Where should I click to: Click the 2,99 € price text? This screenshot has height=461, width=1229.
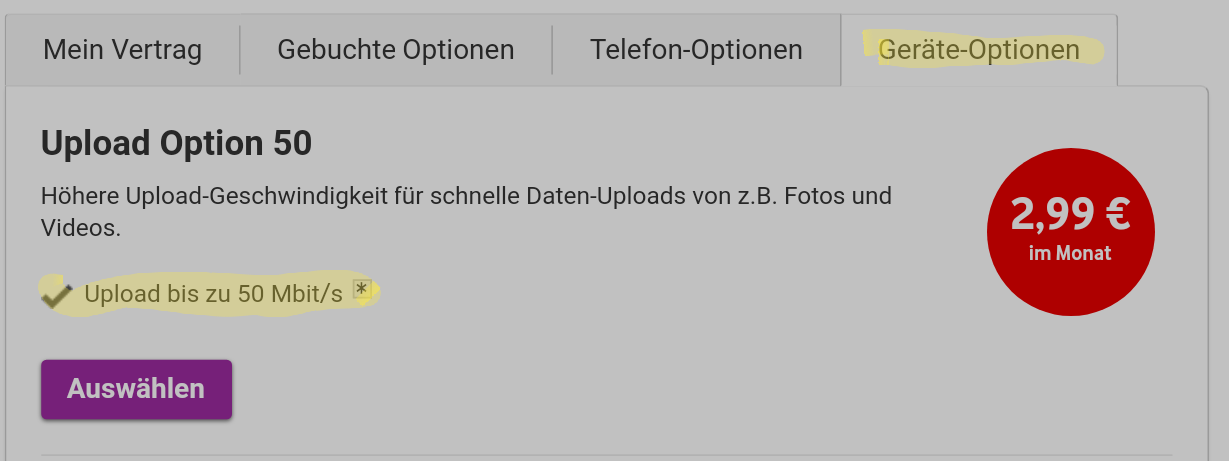pyautogui.click(x=1070, y=215)
